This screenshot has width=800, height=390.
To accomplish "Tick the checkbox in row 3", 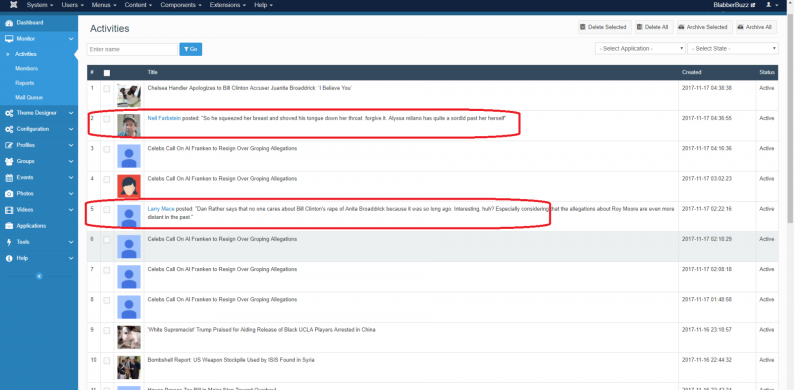I will pyautogui.click(x=107, y=149).
